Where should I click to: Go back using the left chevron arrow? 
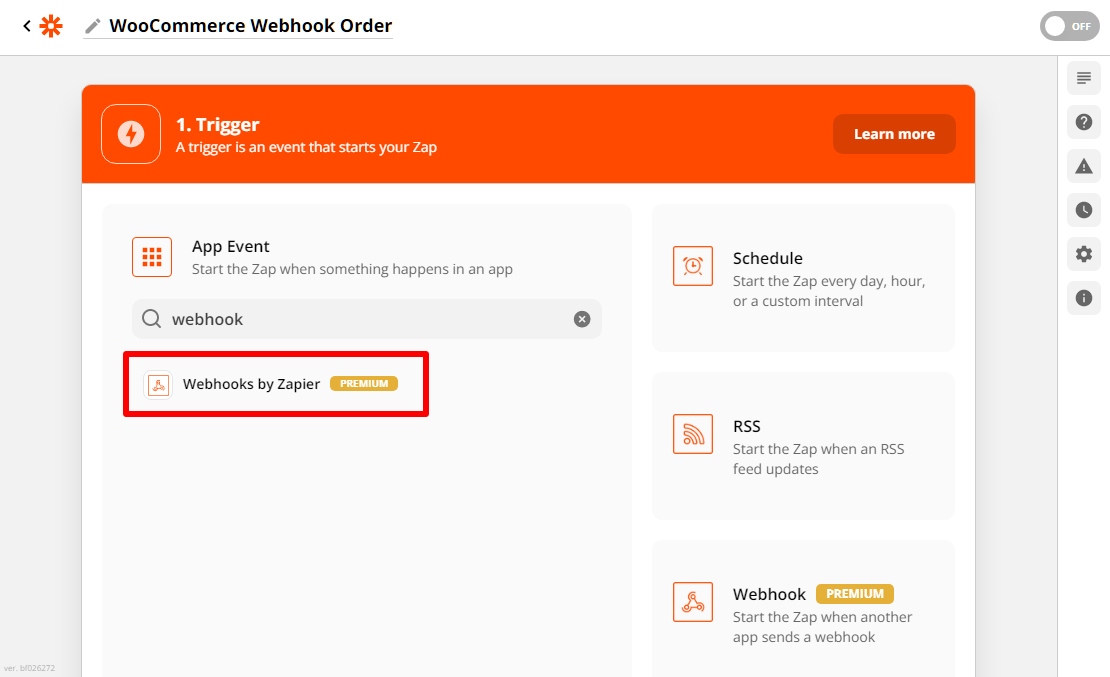pyautogui.click(x=27, y=26)
